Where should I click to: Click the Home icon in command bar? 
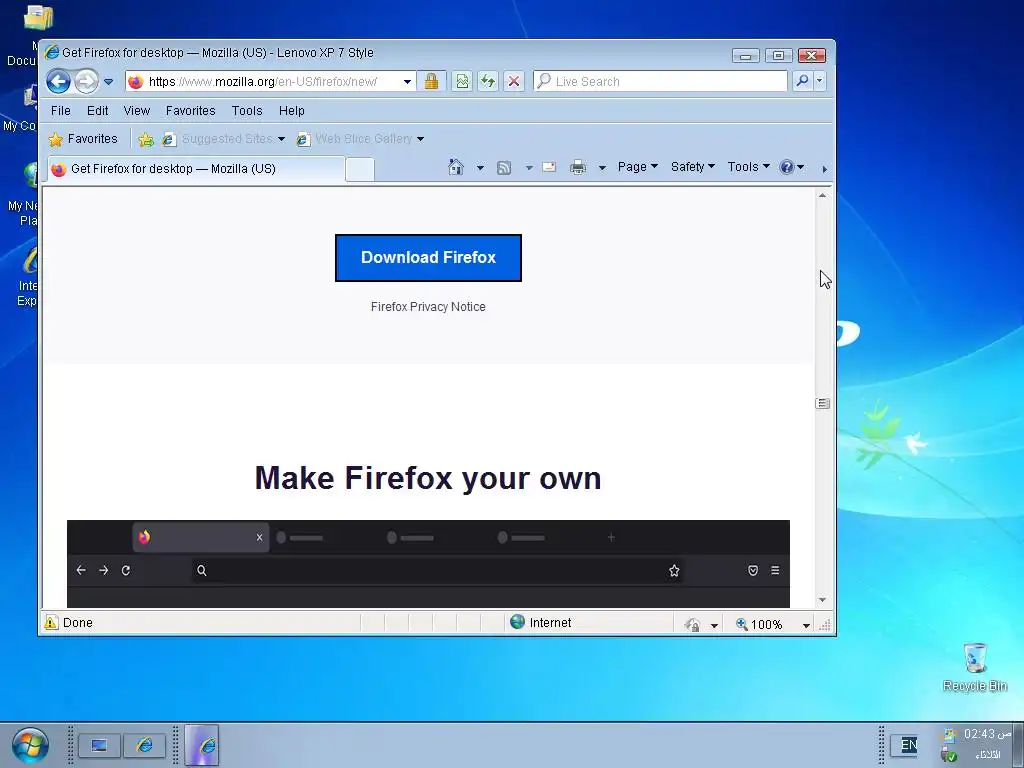tap(456, 167)
